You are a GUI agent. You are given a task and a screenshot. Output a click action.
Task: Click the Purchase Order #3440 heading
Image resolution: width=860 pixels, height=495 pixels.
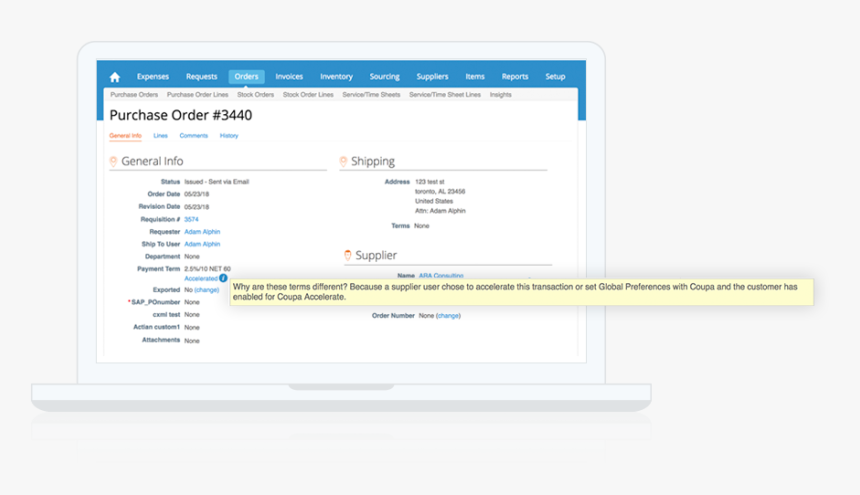[181, 115]
